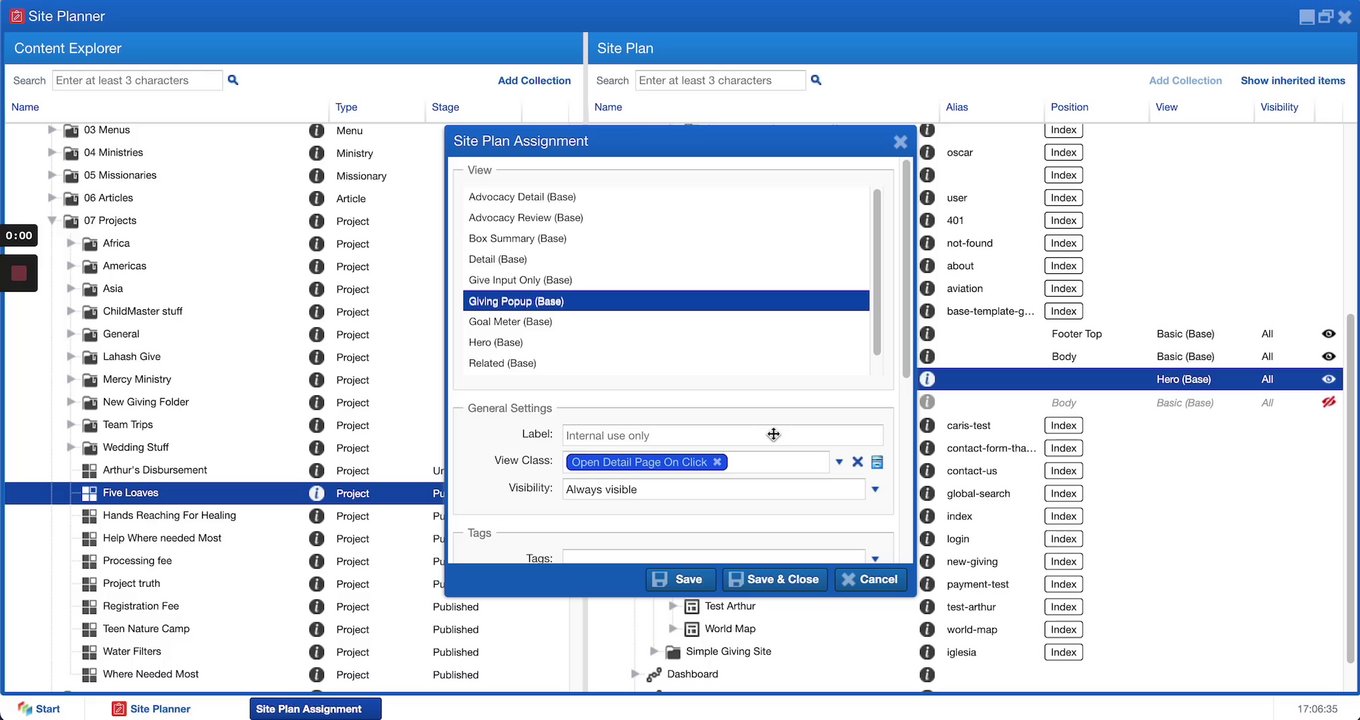Screen dimensions: 1360x720
Task: Click Site Plan search input field
Action: tap(720, 80)
